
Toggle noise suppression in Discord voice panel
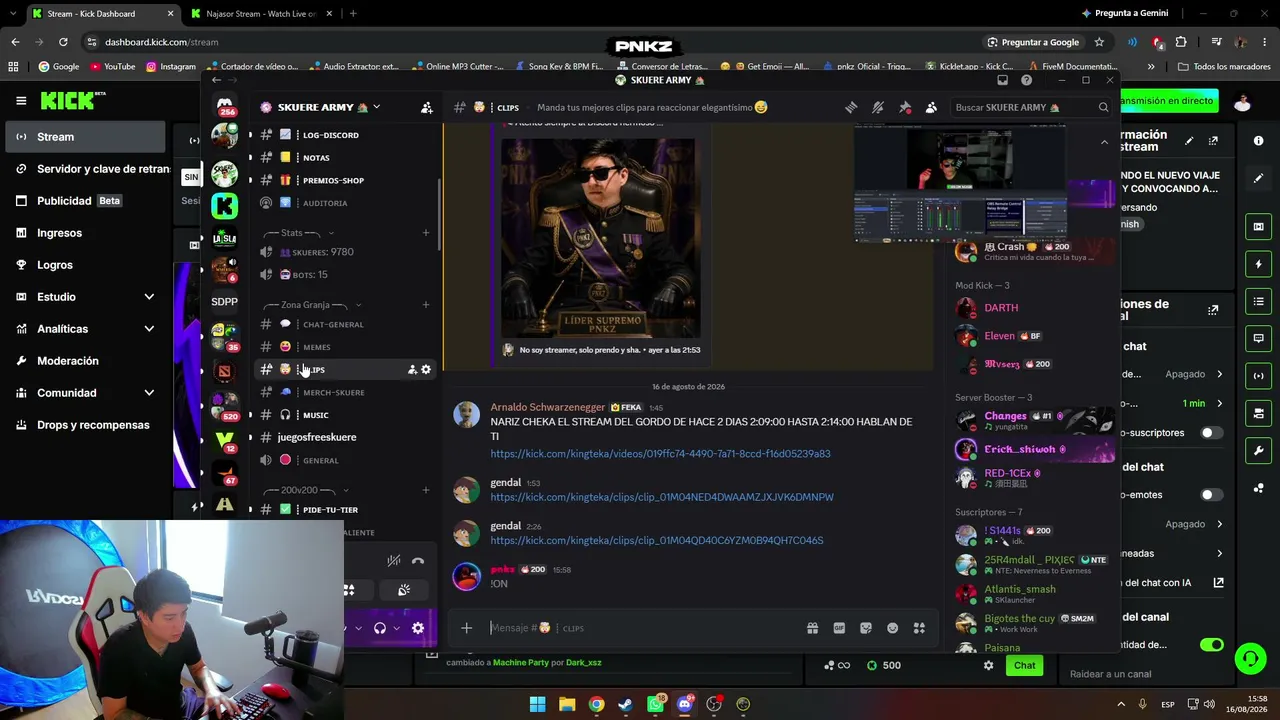[394, 561]
